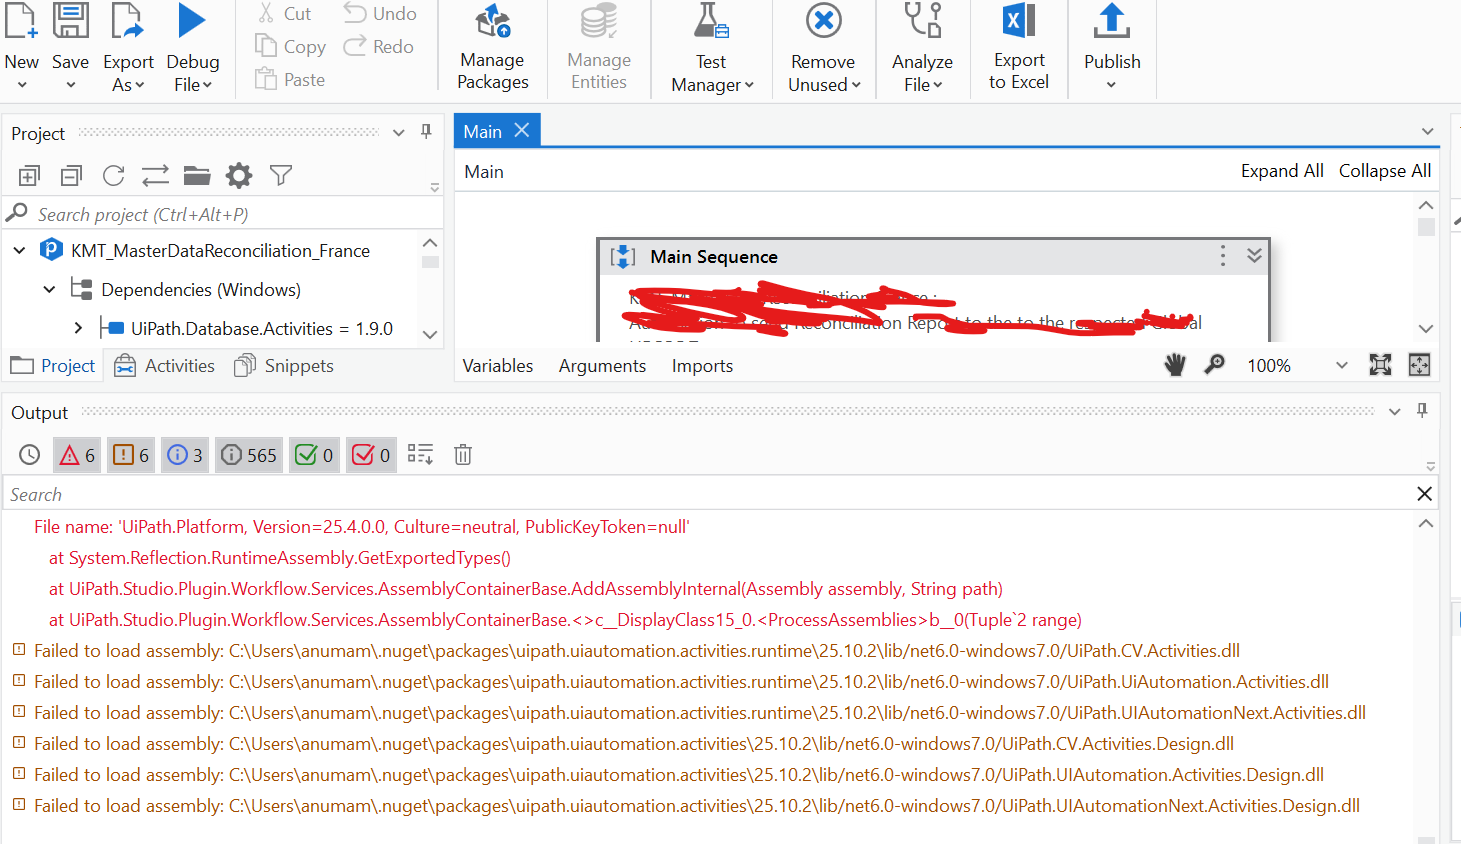Refresh the Project panel
The image size is (1461, 844).
(x=112, y=175)
